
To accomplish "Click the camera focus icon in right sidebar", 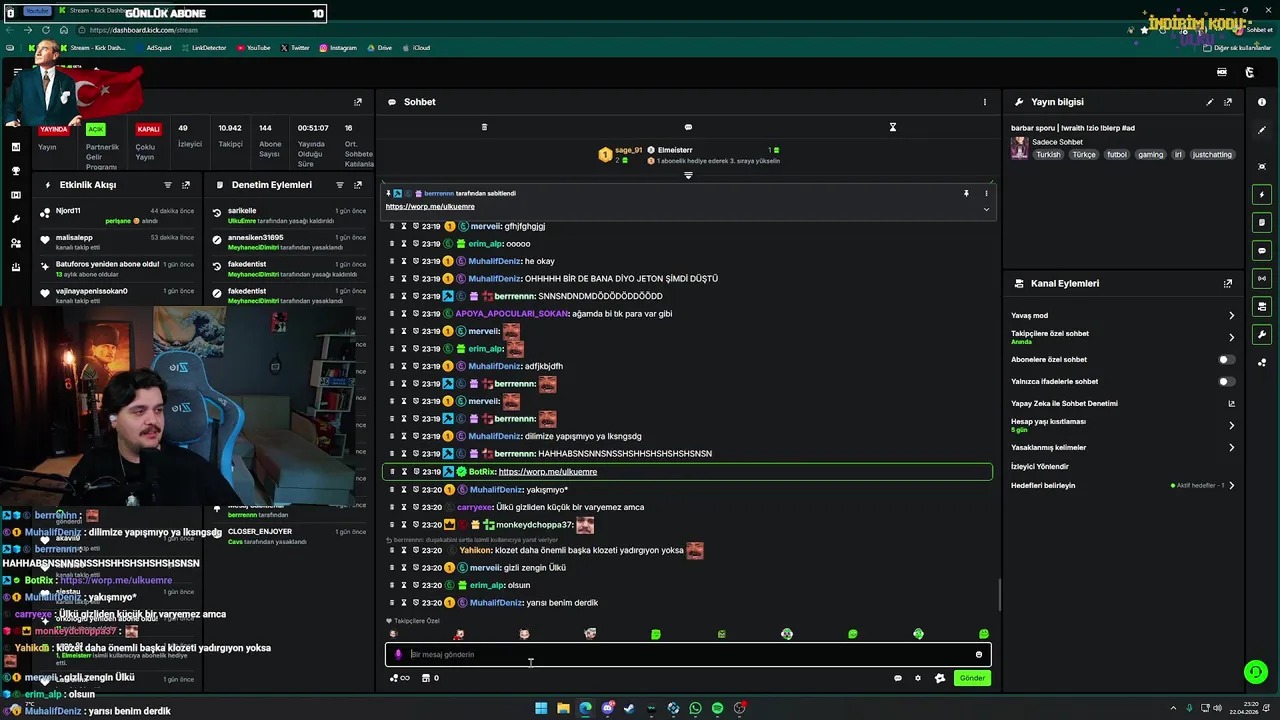I will (1262, 166).
